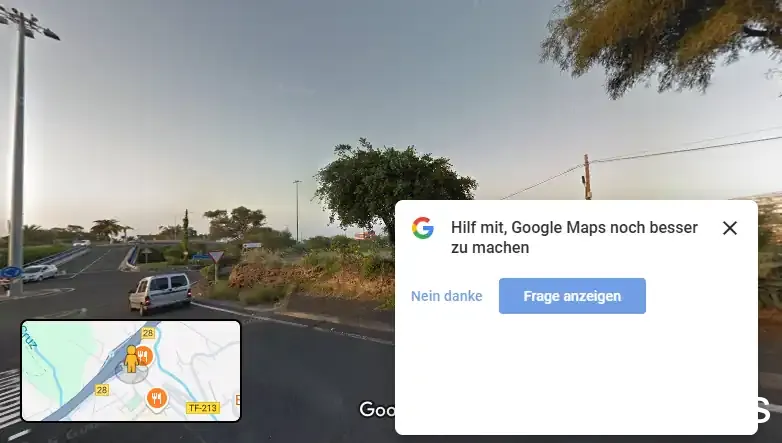The height and width of the screenshot is (443, 782).
Task: Open the lower restaurant pin on the minimap
Action: pyautogui.click(x=157, y=400)
